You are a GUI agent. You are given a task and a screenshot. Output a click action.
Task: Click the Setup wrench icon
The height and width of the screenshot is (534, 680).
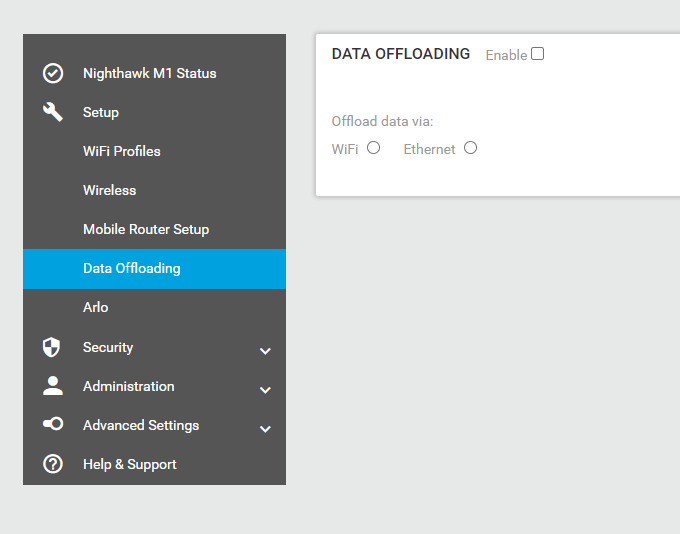tap(53, 112)
